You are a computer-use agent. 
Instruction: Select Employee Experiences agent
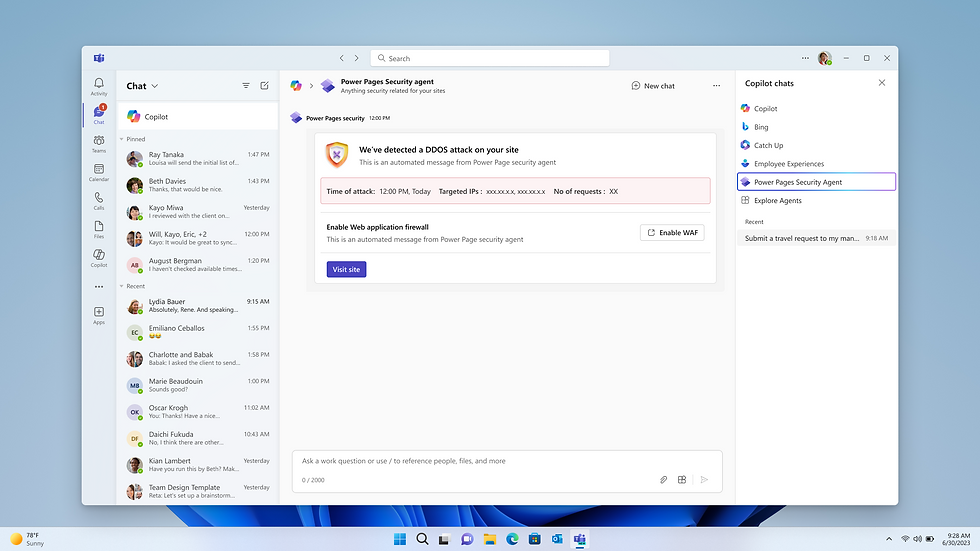click(816, 164)
